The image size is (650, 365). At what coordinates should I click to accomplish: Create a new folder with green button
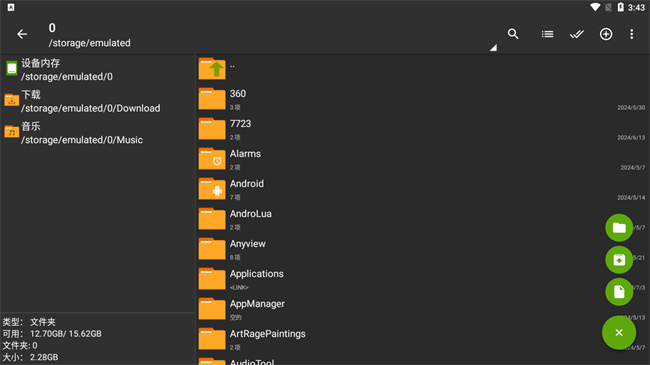point(619,227)
